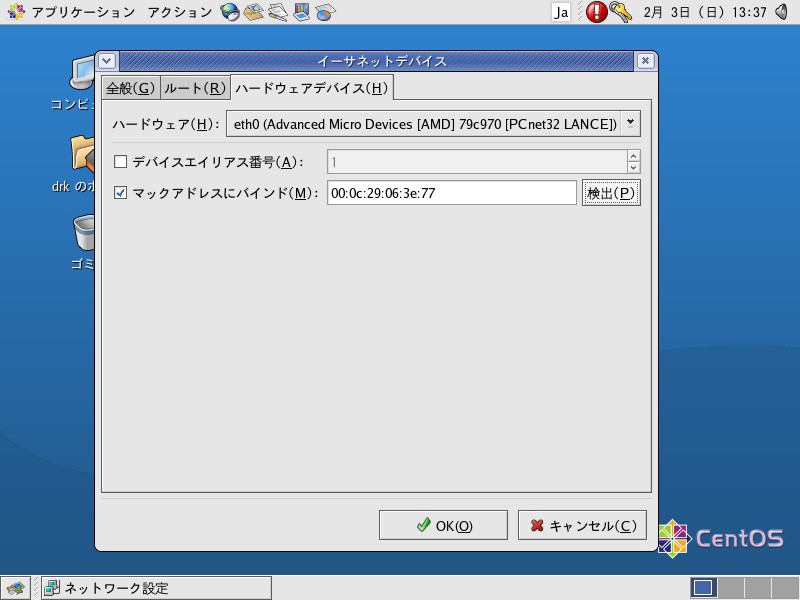Switch to the fourth workspace
The width and height of the screenshot is (800, 600).
[x=785, y=588]
